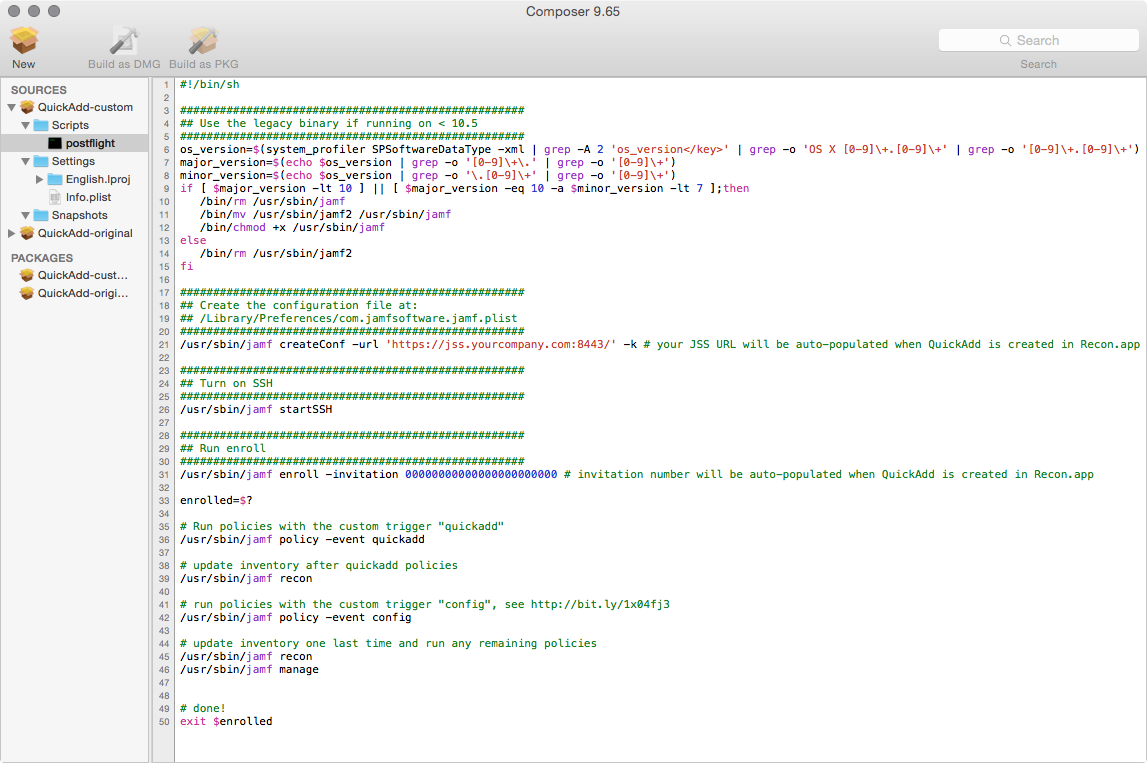This screenshot has height=763, width=1147.
Task: Click the 'major_version=' assignment on line 7
Action: click(x=226, y=162)
